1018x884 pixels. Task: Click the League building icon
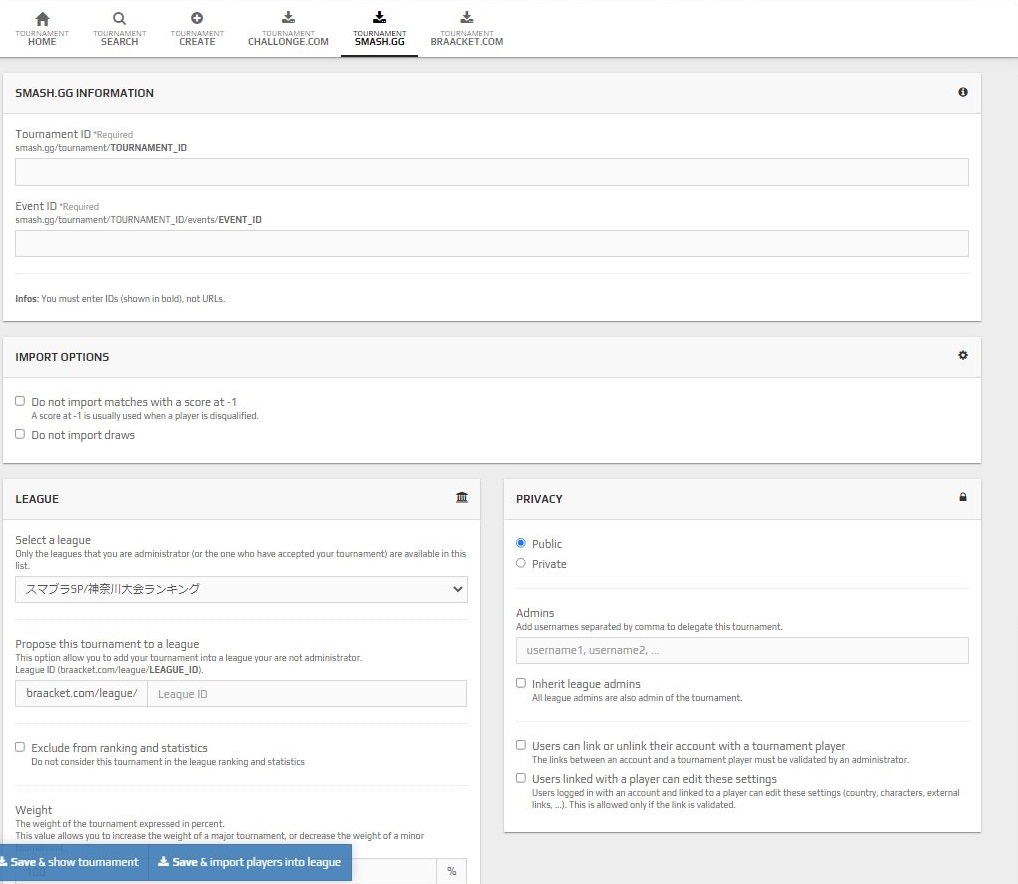(462, 497)
